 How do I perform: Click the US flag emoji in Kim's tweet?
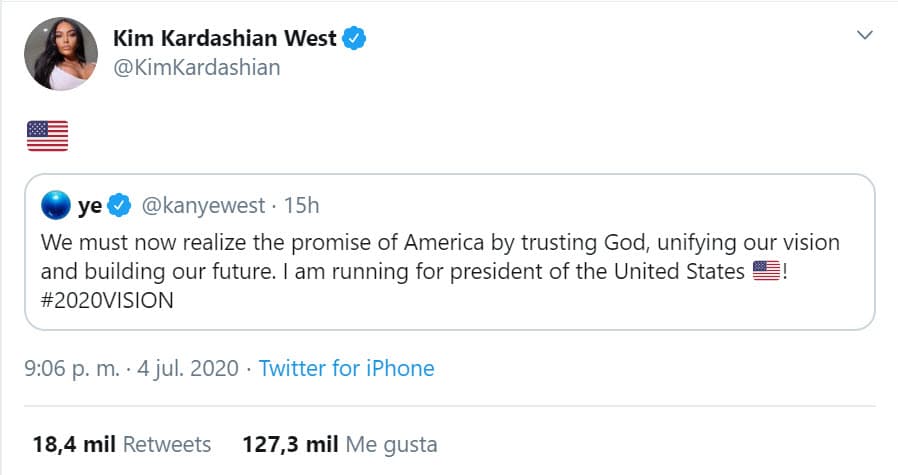47,135
